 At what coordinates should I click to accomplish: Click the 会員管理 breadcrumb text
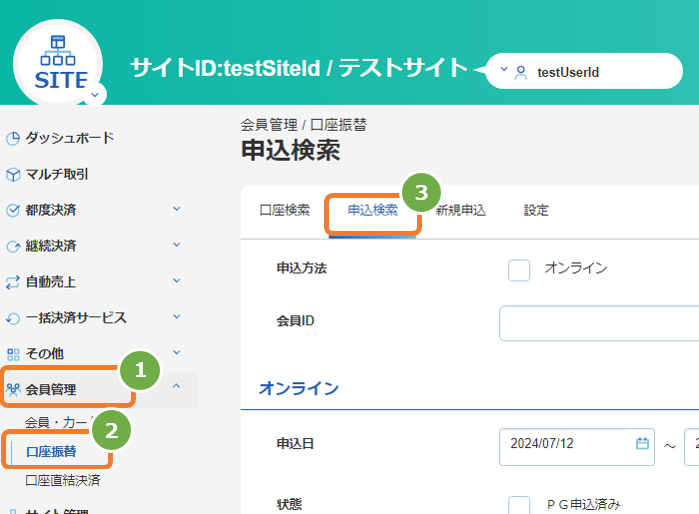pyautogui.click(x=269, y=125)
